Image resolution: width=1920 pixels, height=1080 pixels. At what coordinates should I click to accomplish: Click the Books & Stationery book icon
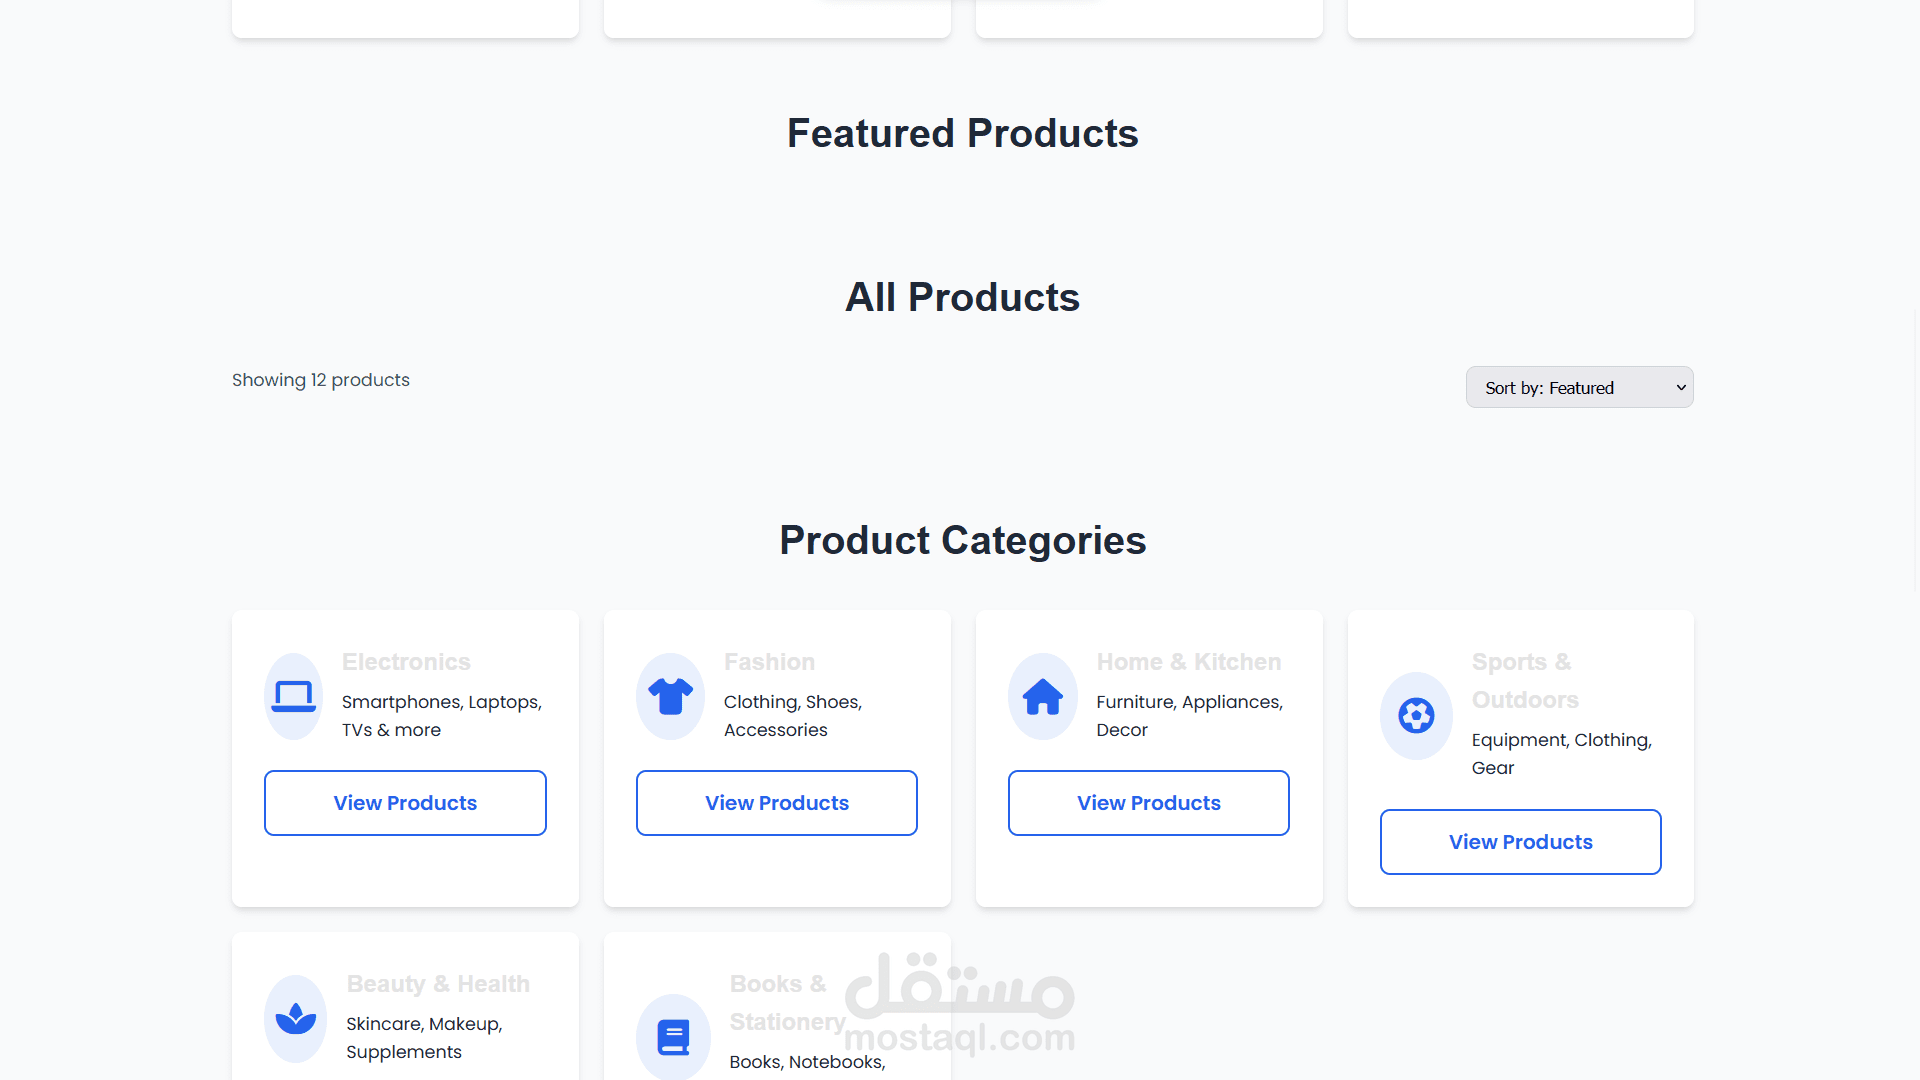[673, 1037]
